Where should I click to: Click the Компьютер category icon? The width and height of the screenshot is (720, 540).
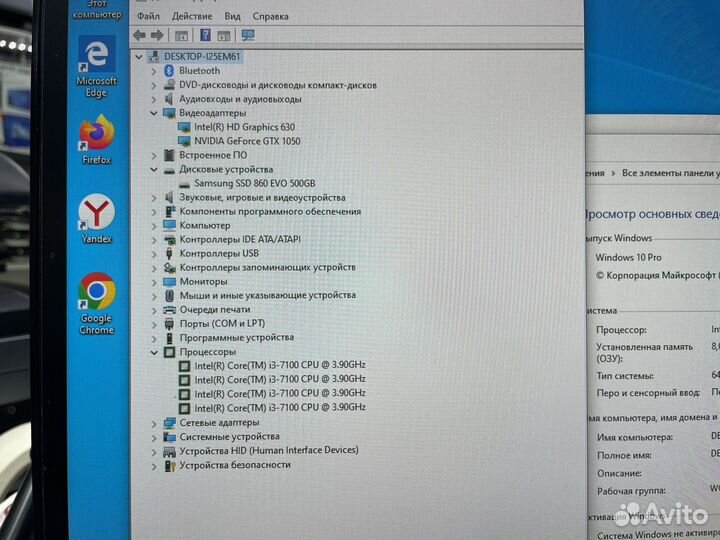169,225
